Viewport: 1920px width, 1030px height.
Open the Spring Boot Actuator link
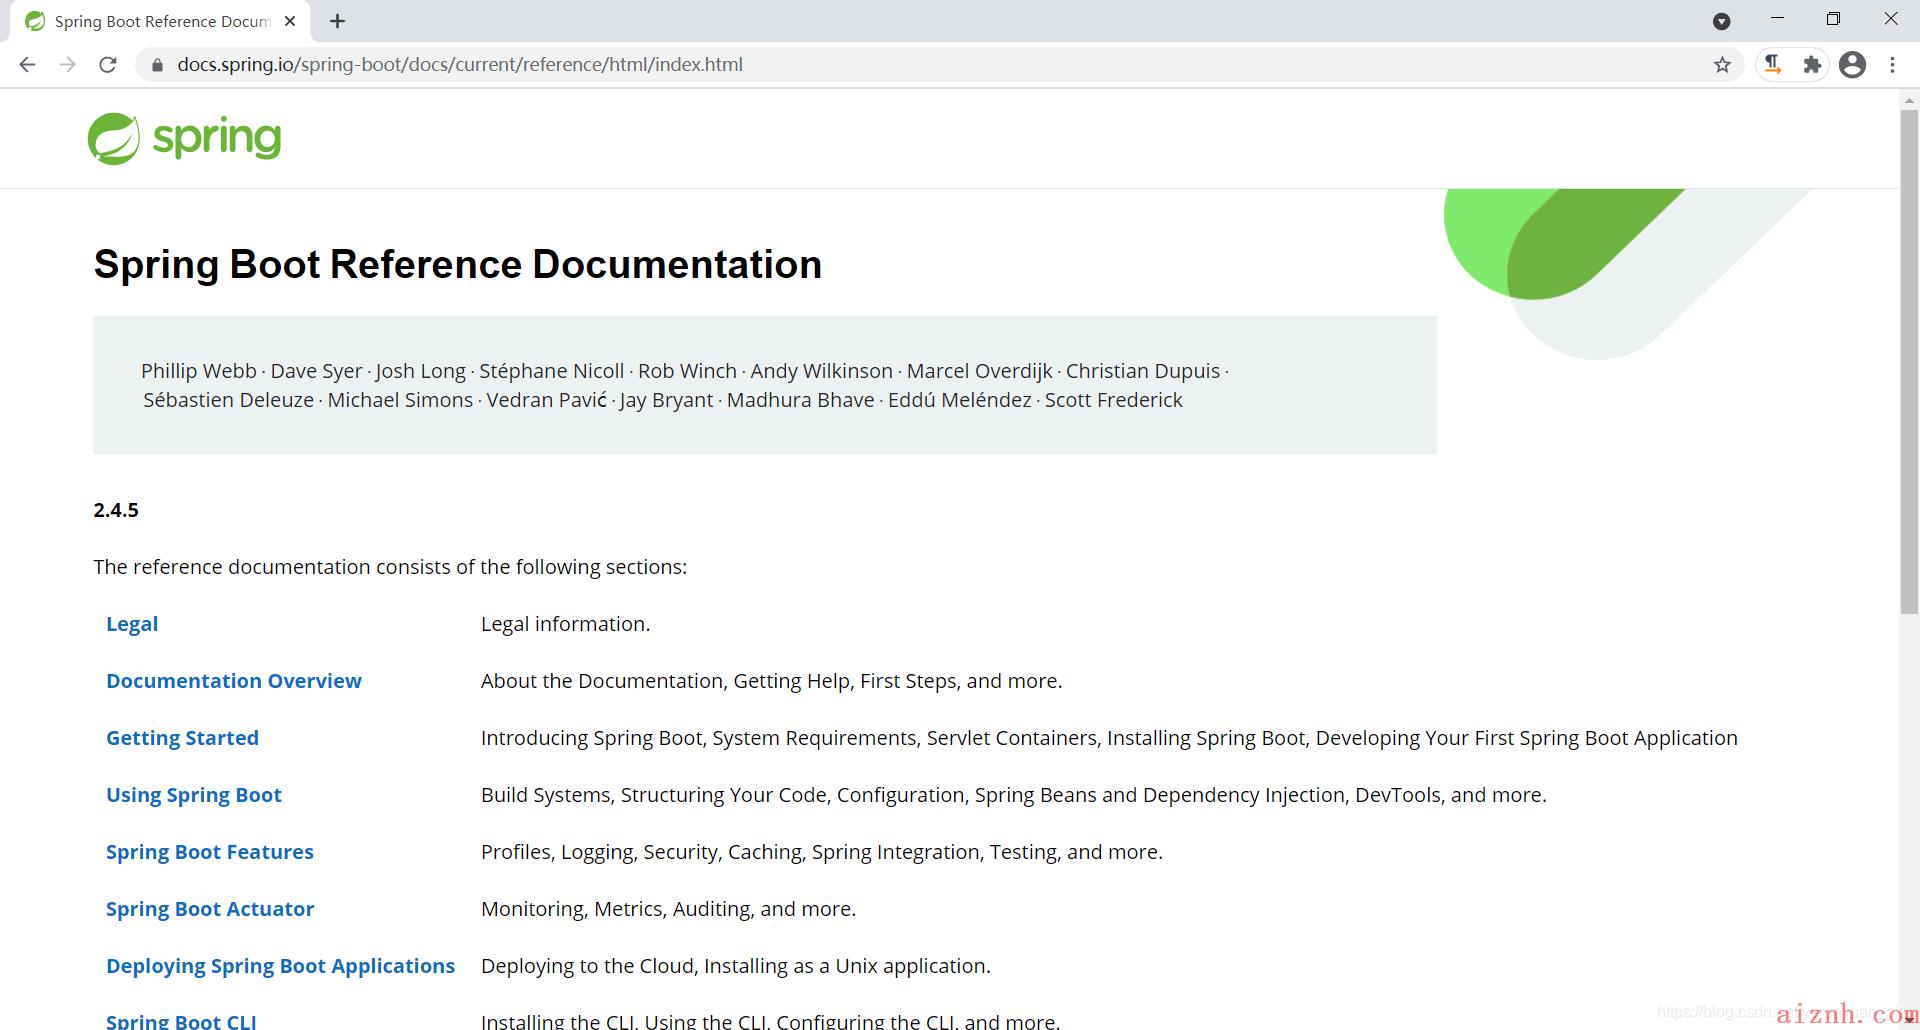coord(210,909)
